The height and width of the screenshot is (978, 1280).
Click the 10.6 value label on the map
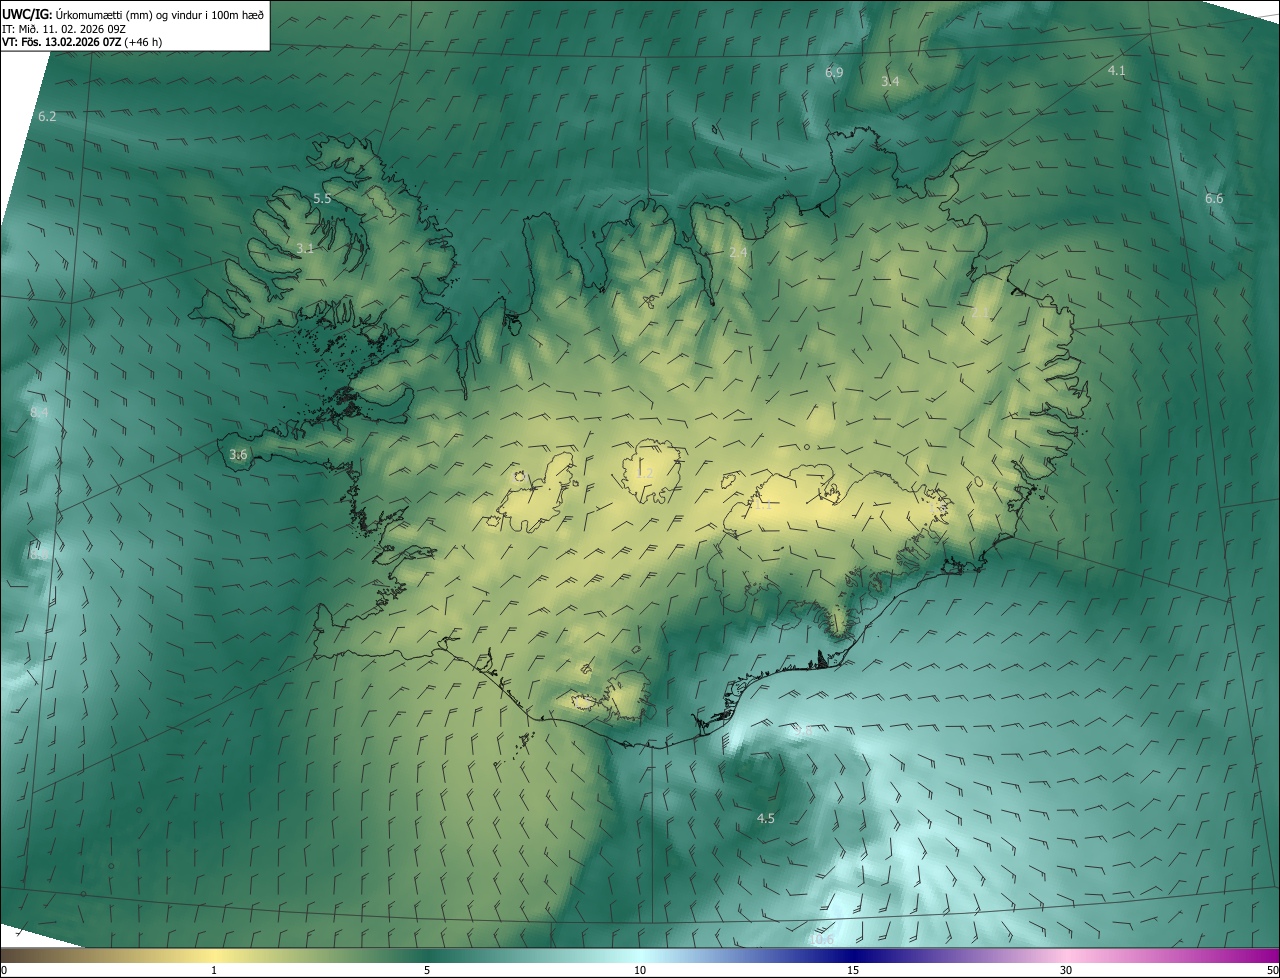coord(821,940)
